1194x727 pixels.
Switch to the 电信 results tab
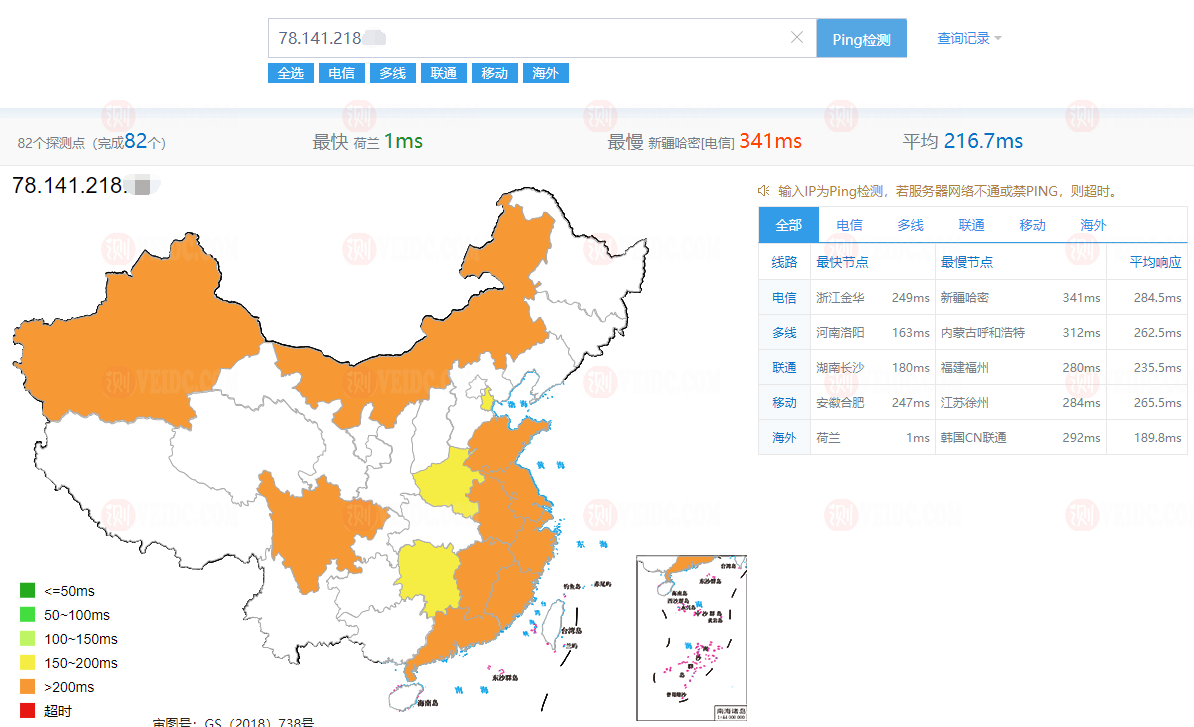(x=849, y=225)
